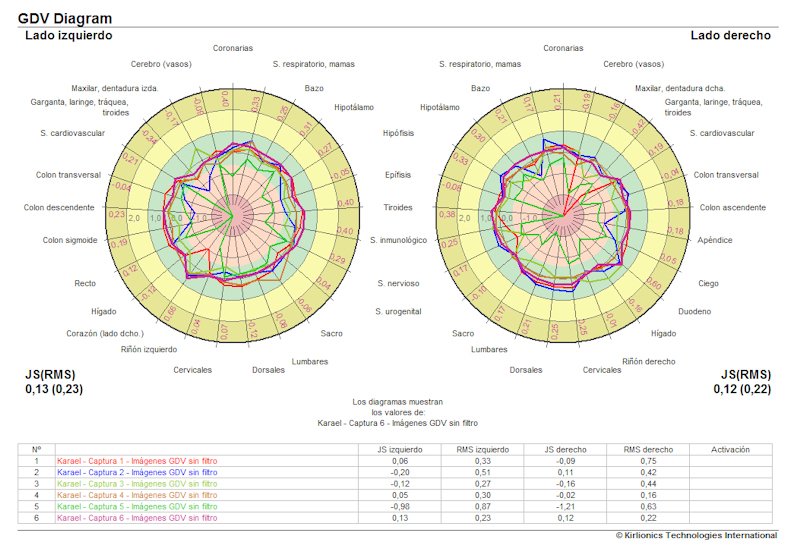Click the Colon descendente label
Image resolution: width=788 pixels, height=549 pixels.
pyautogui.click(x=59, y=208)
